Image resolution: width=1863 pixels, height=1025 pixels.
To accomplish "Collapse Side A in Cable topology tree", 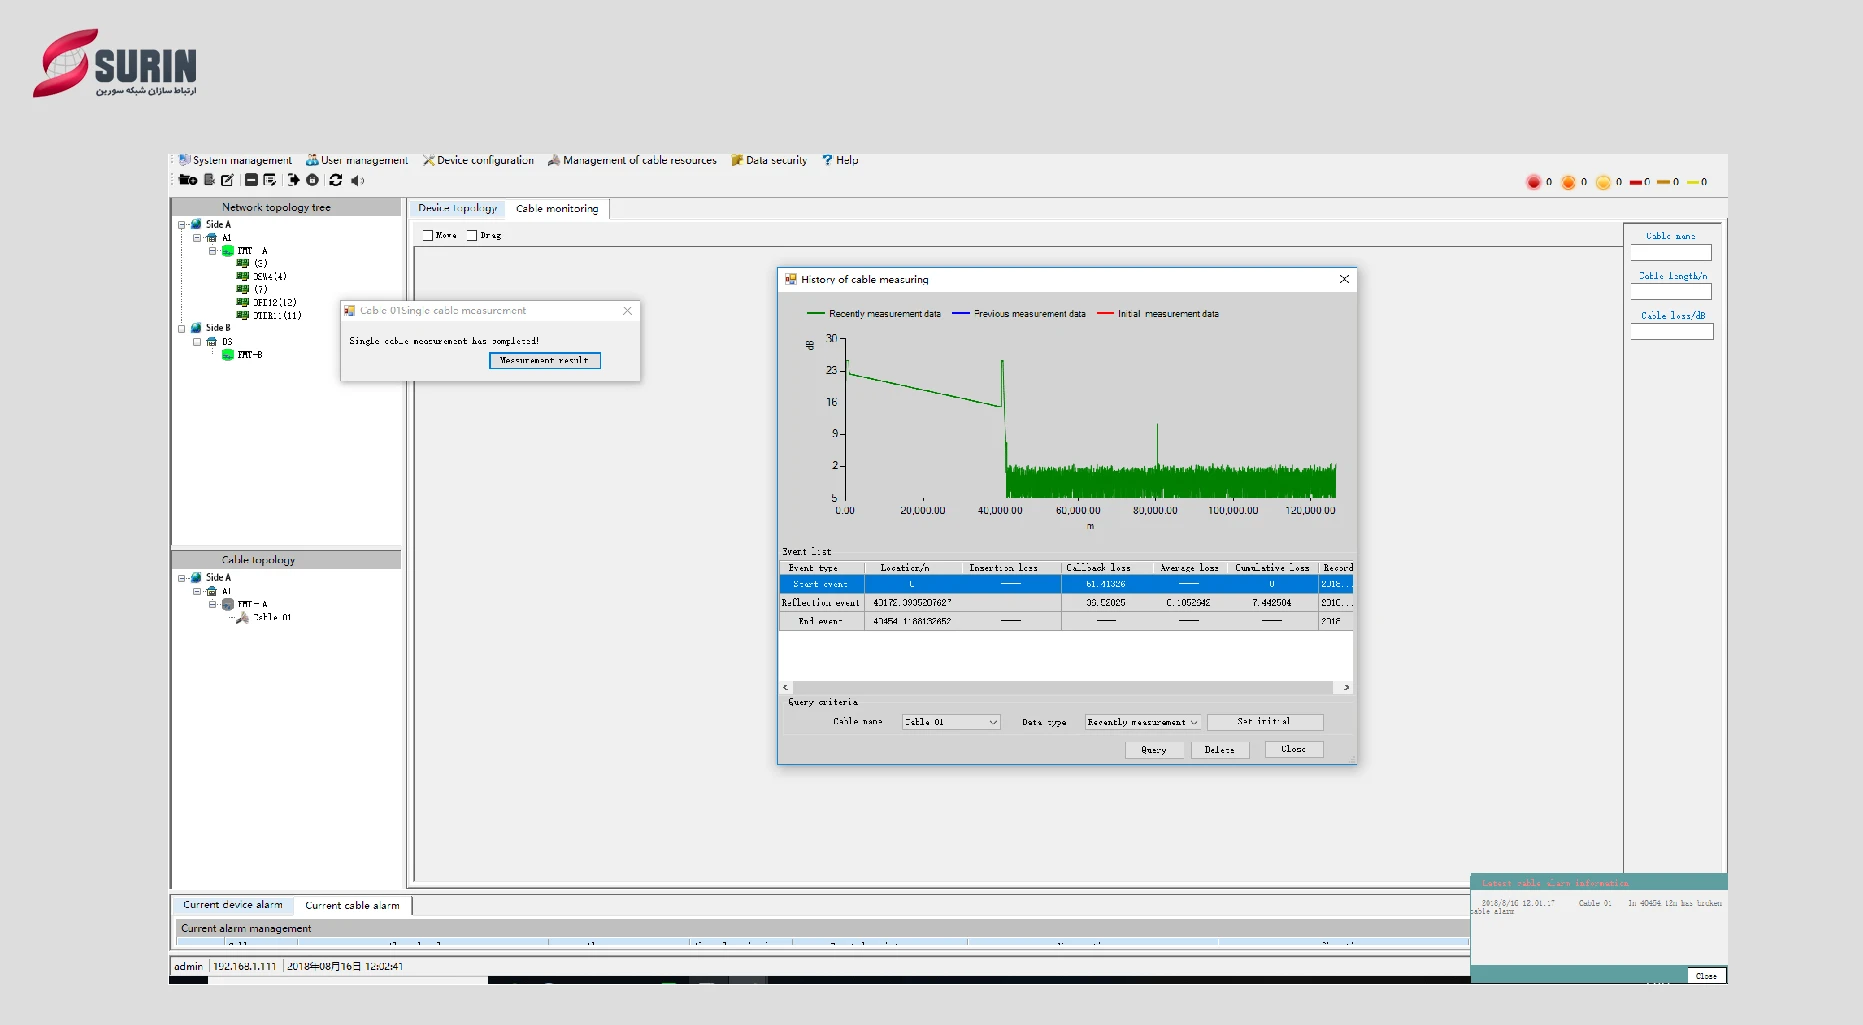I will click(x=182, y=578).
